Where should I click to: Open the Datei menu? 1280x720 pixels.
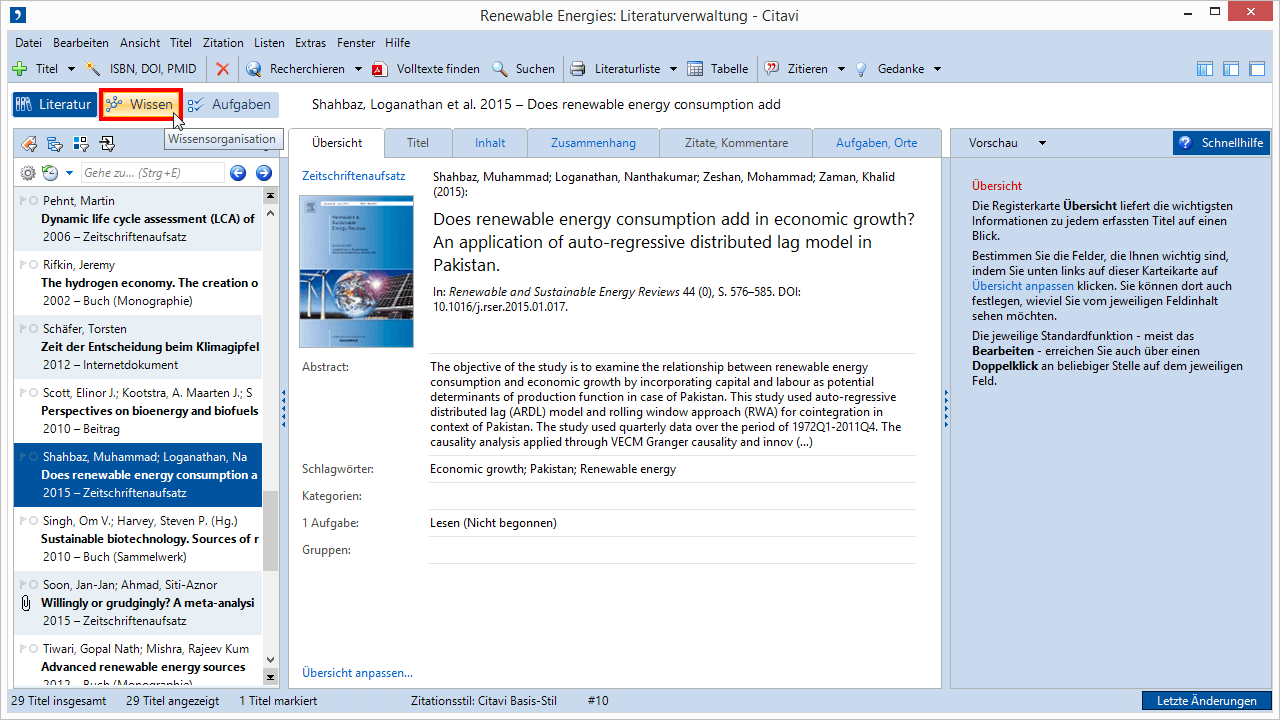[x=28, y=43]
